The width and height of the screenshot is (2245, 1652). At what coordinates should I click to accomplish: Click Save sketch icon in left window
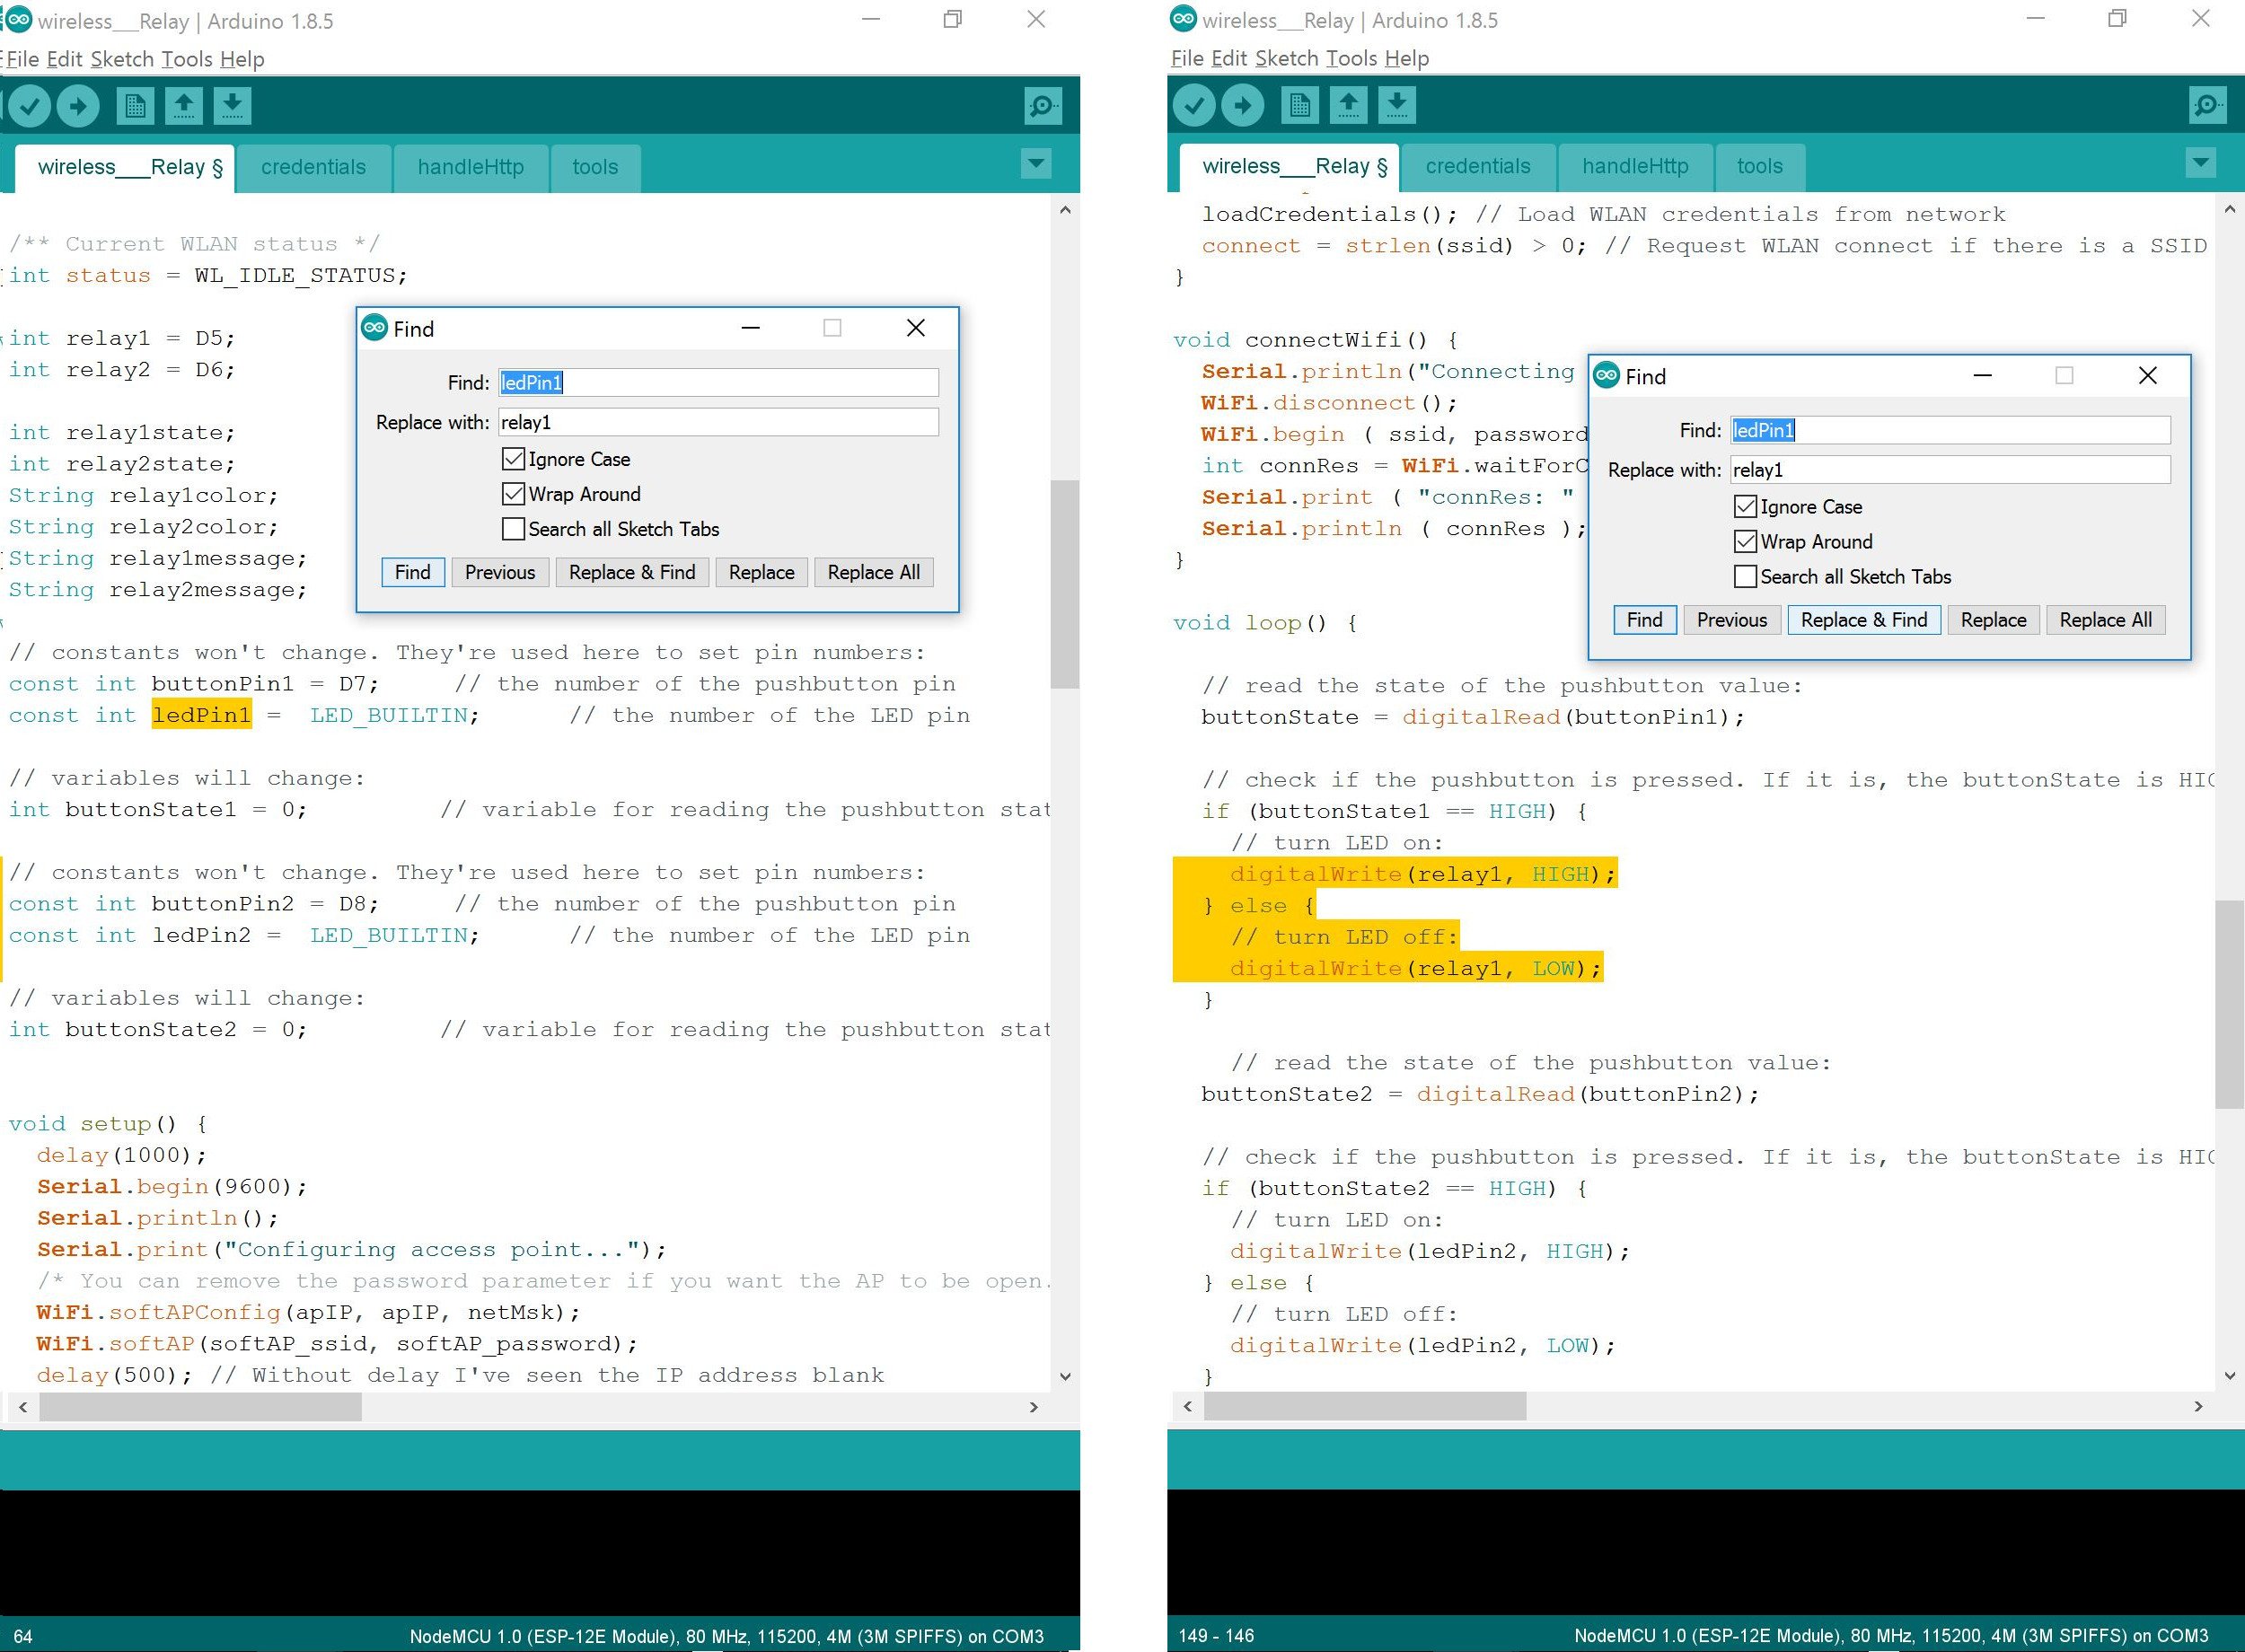[232, 106]
